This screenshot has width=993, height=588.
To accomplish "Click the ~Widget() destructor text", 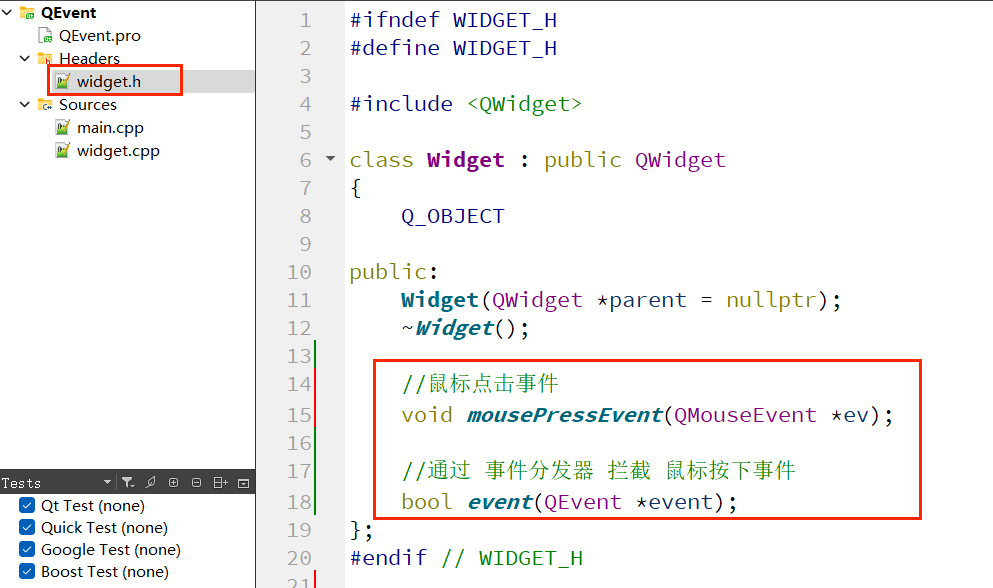I will [465, 328].
